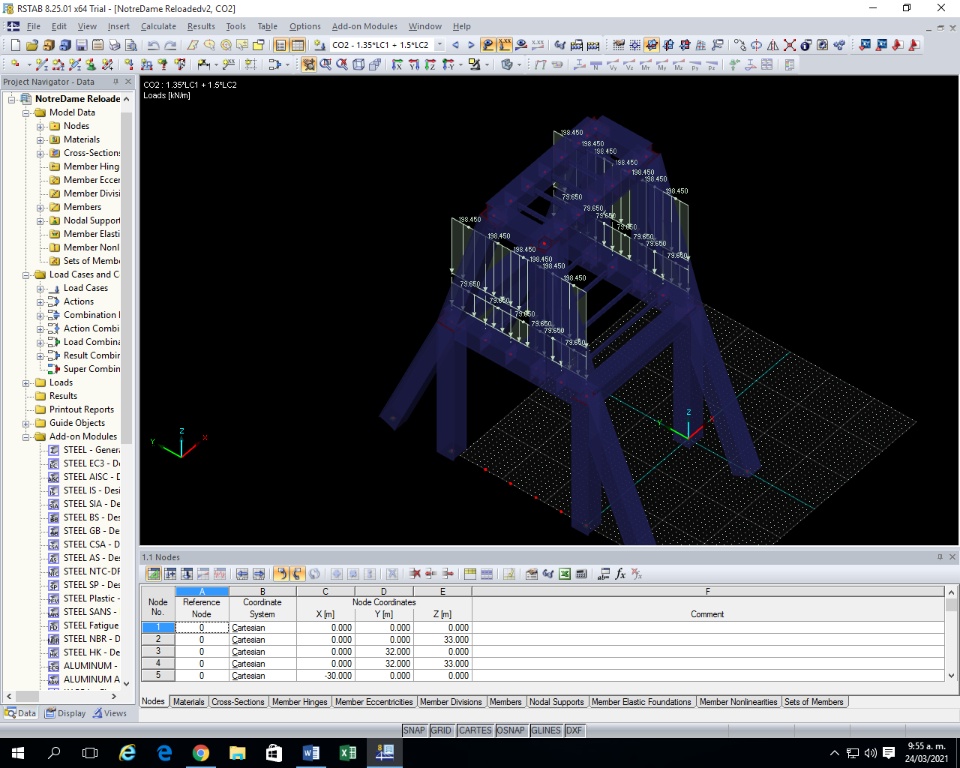Collapse the Model Data tree node
The image size is (960, 768).
pos(26,113)
